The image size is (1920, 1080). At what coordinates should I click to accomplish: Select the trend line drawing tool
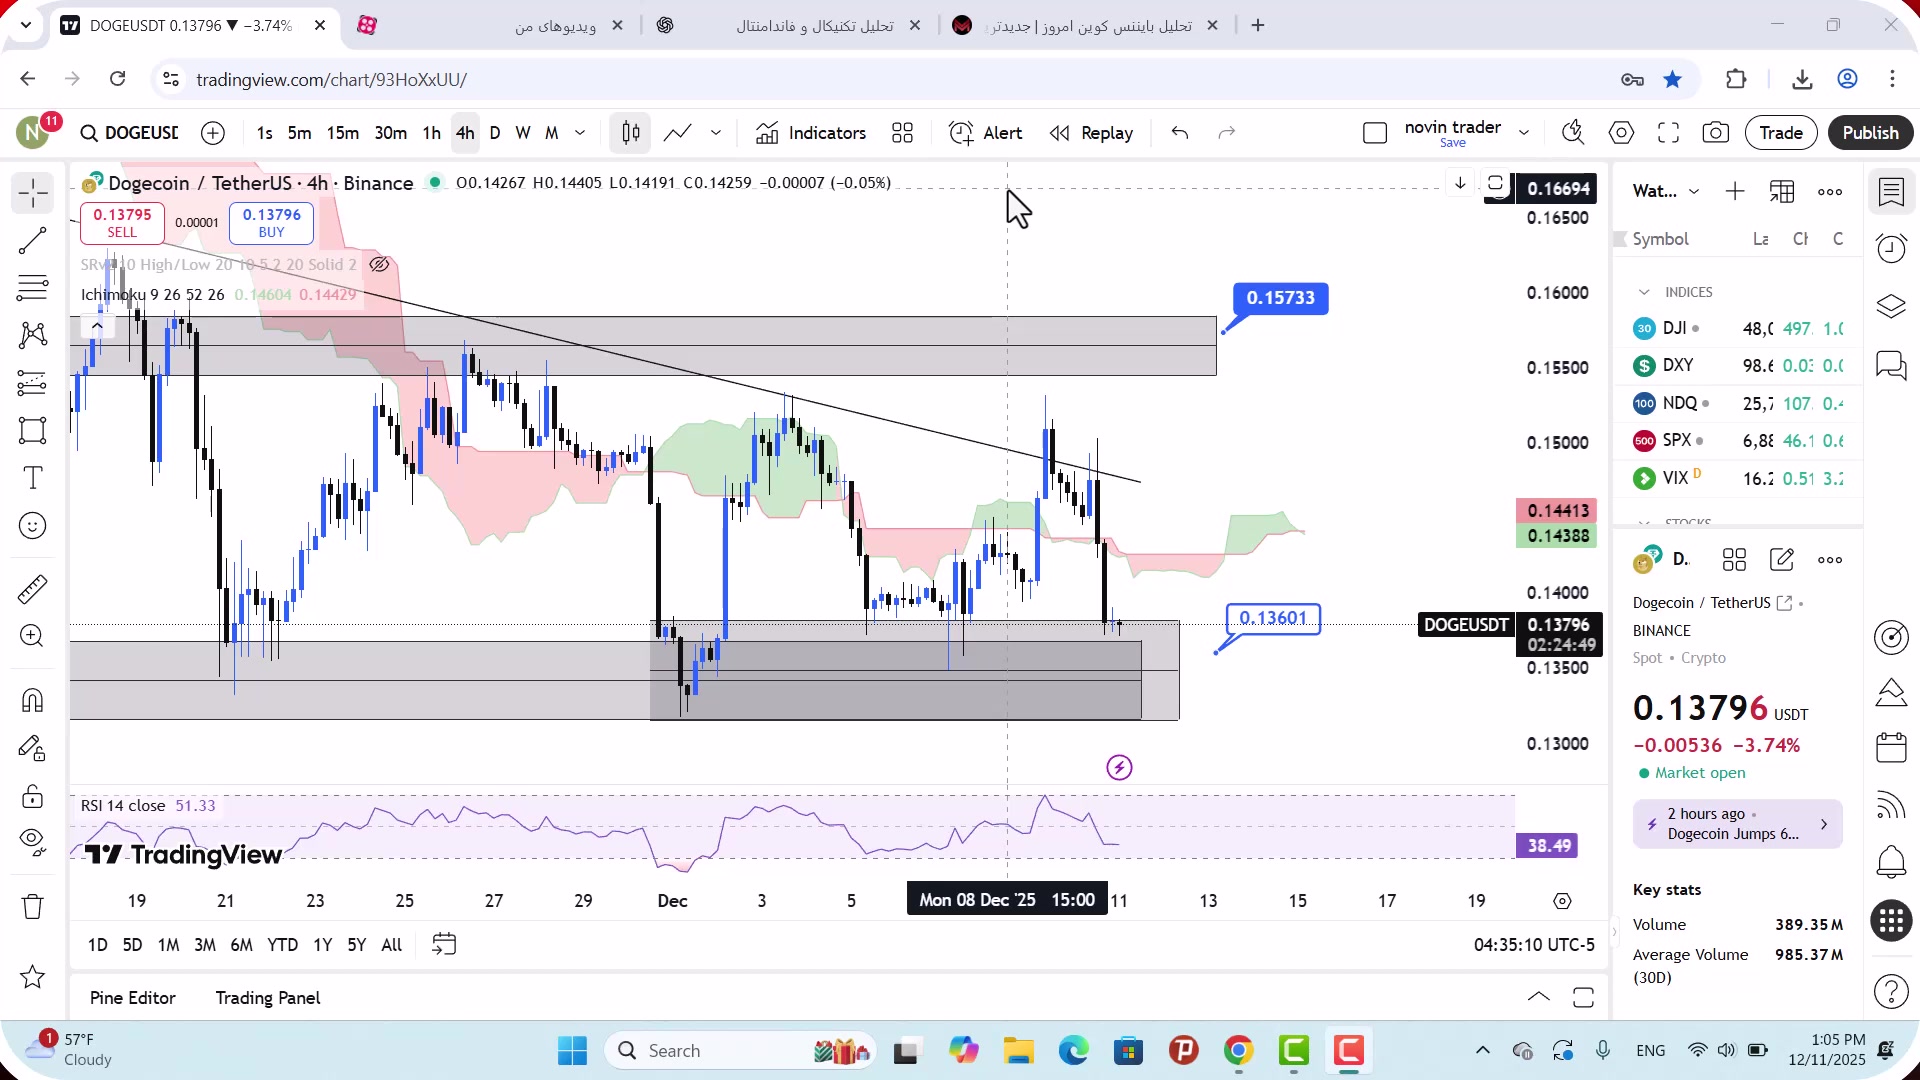click(x=32, y=241)
